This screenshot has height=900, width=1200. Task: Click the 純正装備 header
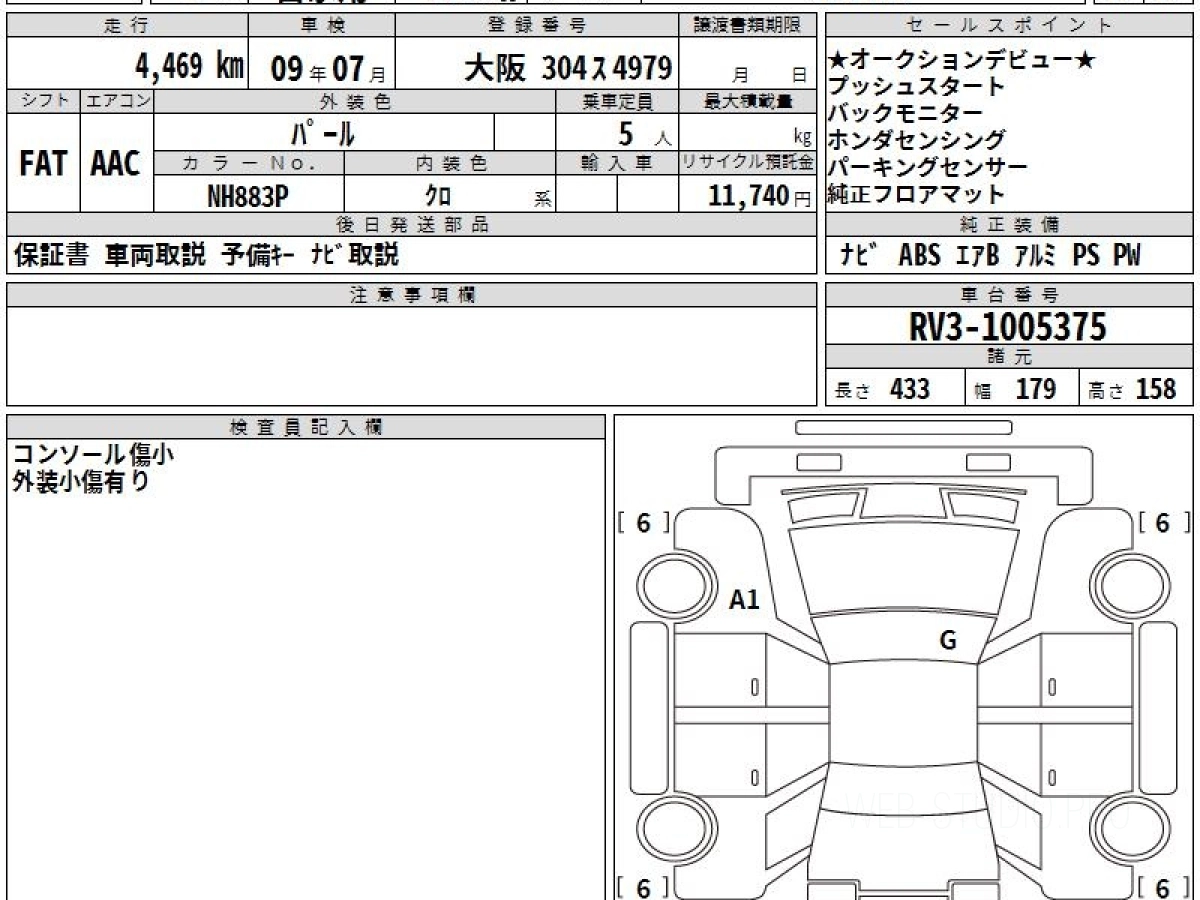(x=1010, y=225)
